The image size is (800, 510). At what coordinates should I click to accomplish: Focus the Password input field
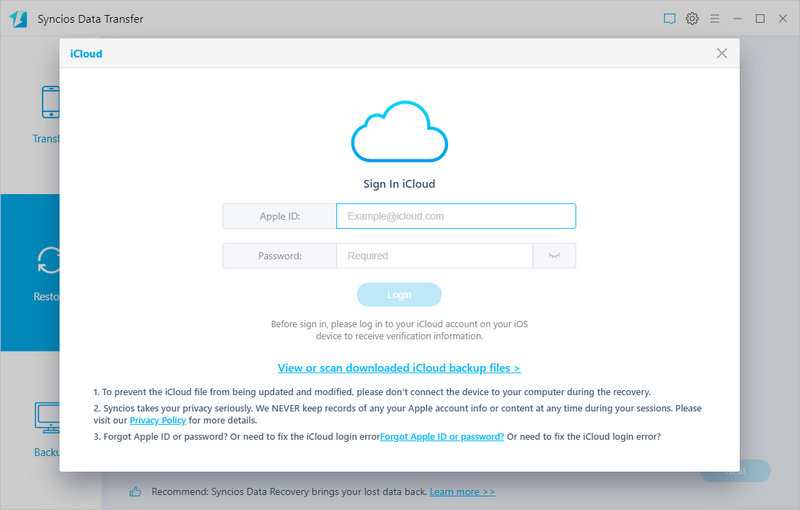[x=434, y=256]
